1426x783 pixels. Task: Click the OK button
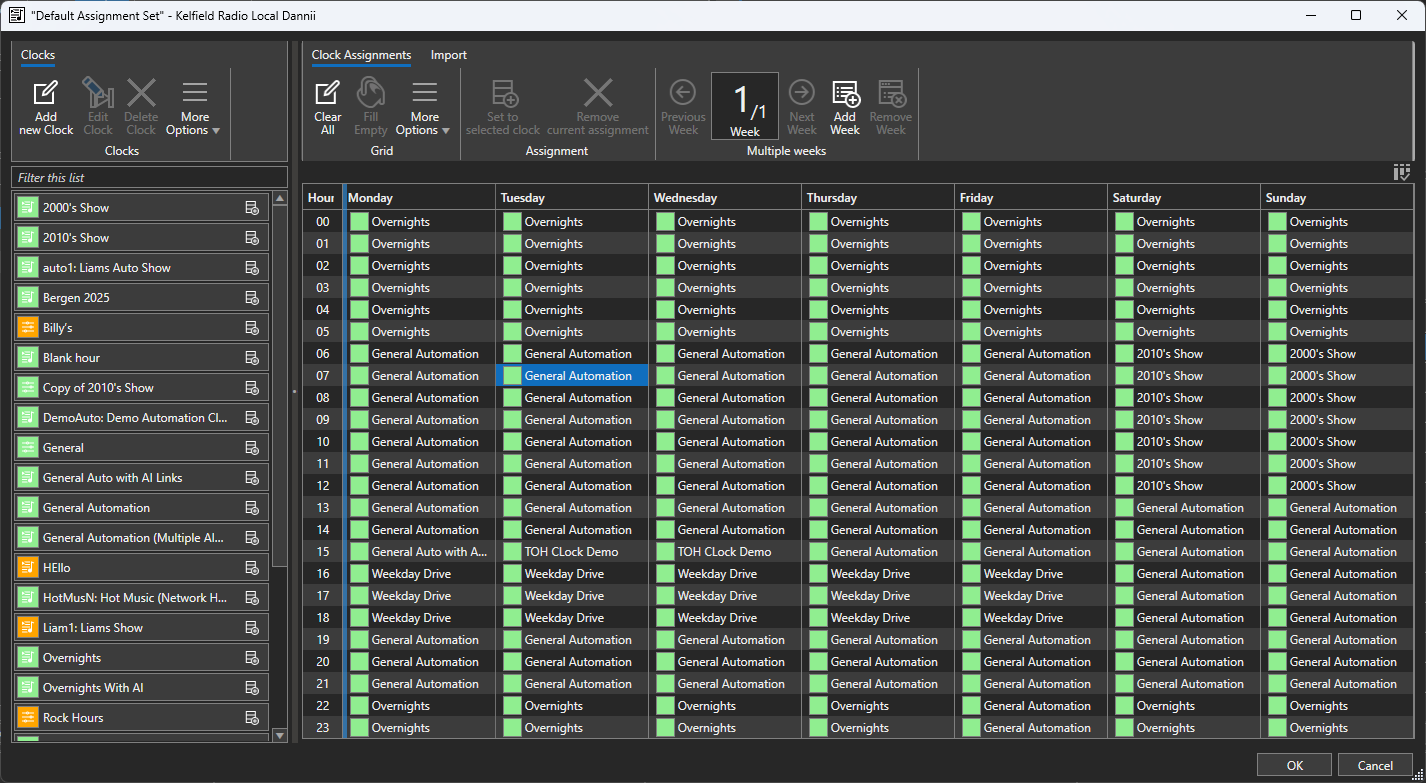pyautogui.click(x=1295, y=765)
